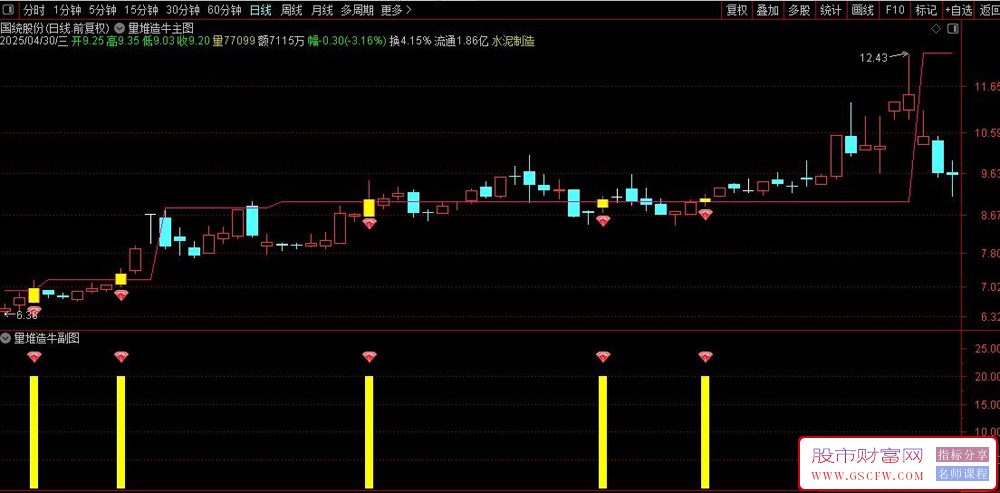The width and height of the screenshot is (1000, 493).
Task: Click the third yellow volume signal bar
Action: pos(369,432)
